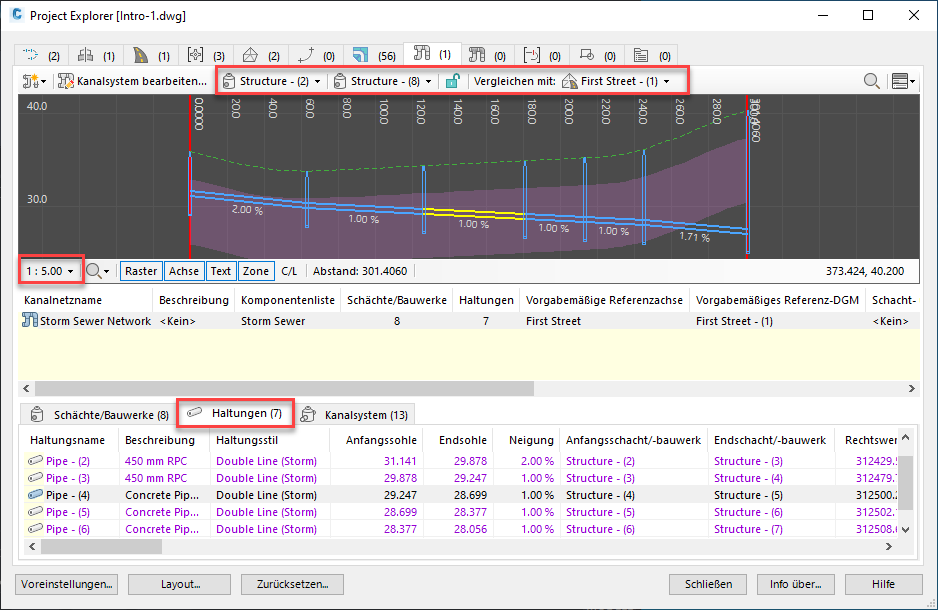Viewport: 938px width, 610px height.
Task: Toggle Zone display in the profile view
Action: click(x=255, y=270)
